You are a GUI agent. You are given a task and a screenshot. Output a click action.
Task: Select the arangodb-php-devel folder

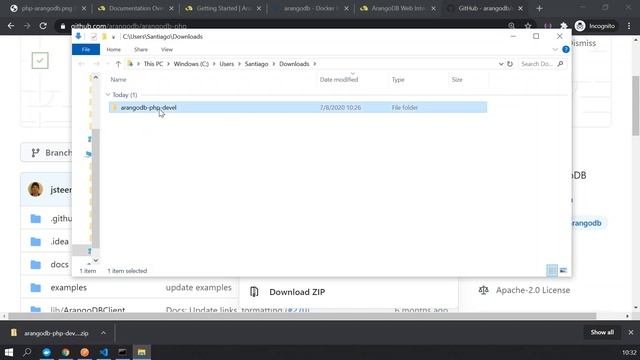(148, 108)
